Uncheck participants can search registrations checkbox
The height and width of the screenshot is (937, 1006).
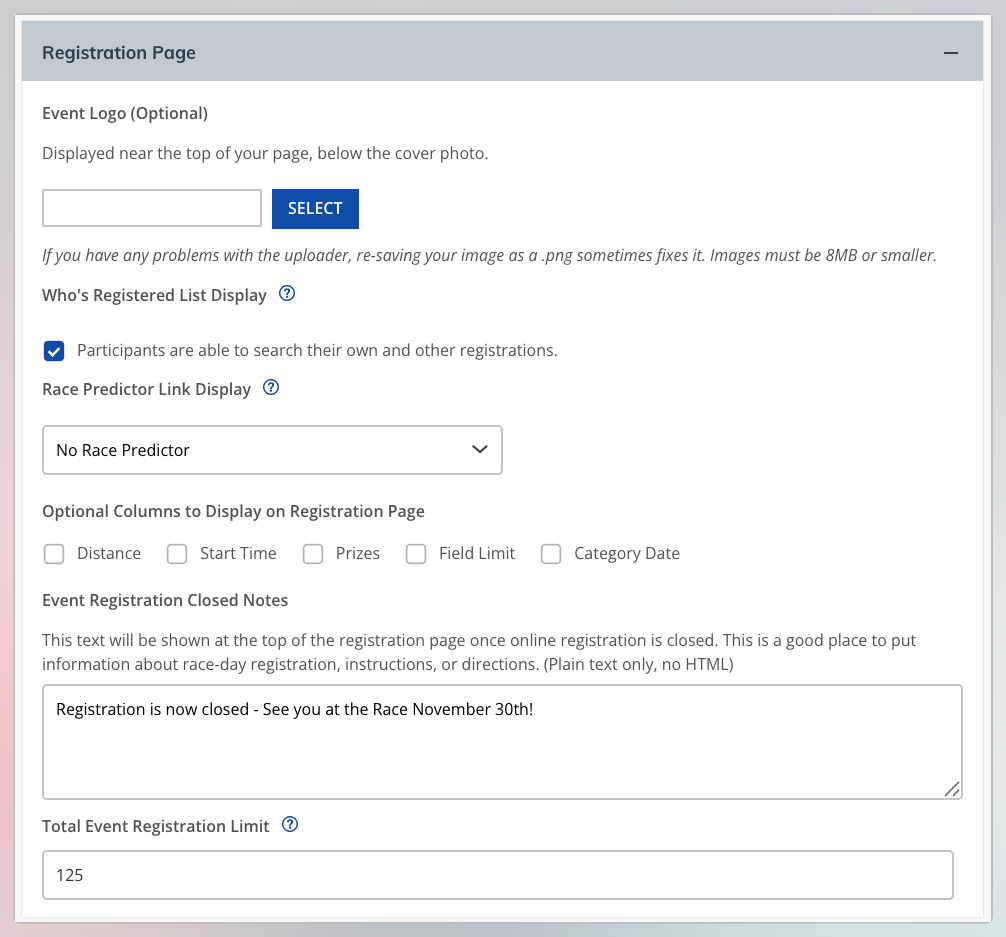[x=54, y=351]
